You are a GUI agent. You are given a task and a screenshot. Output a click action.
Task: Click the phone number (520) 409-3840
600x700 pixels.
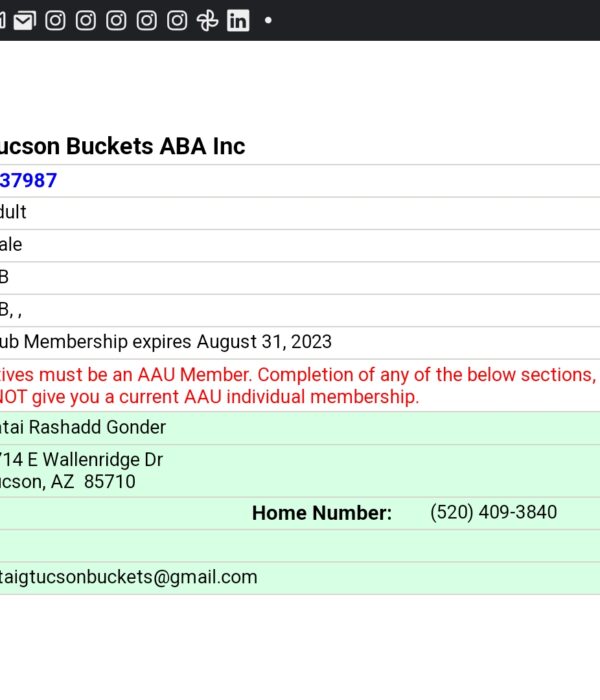click(x=493, y=512)
